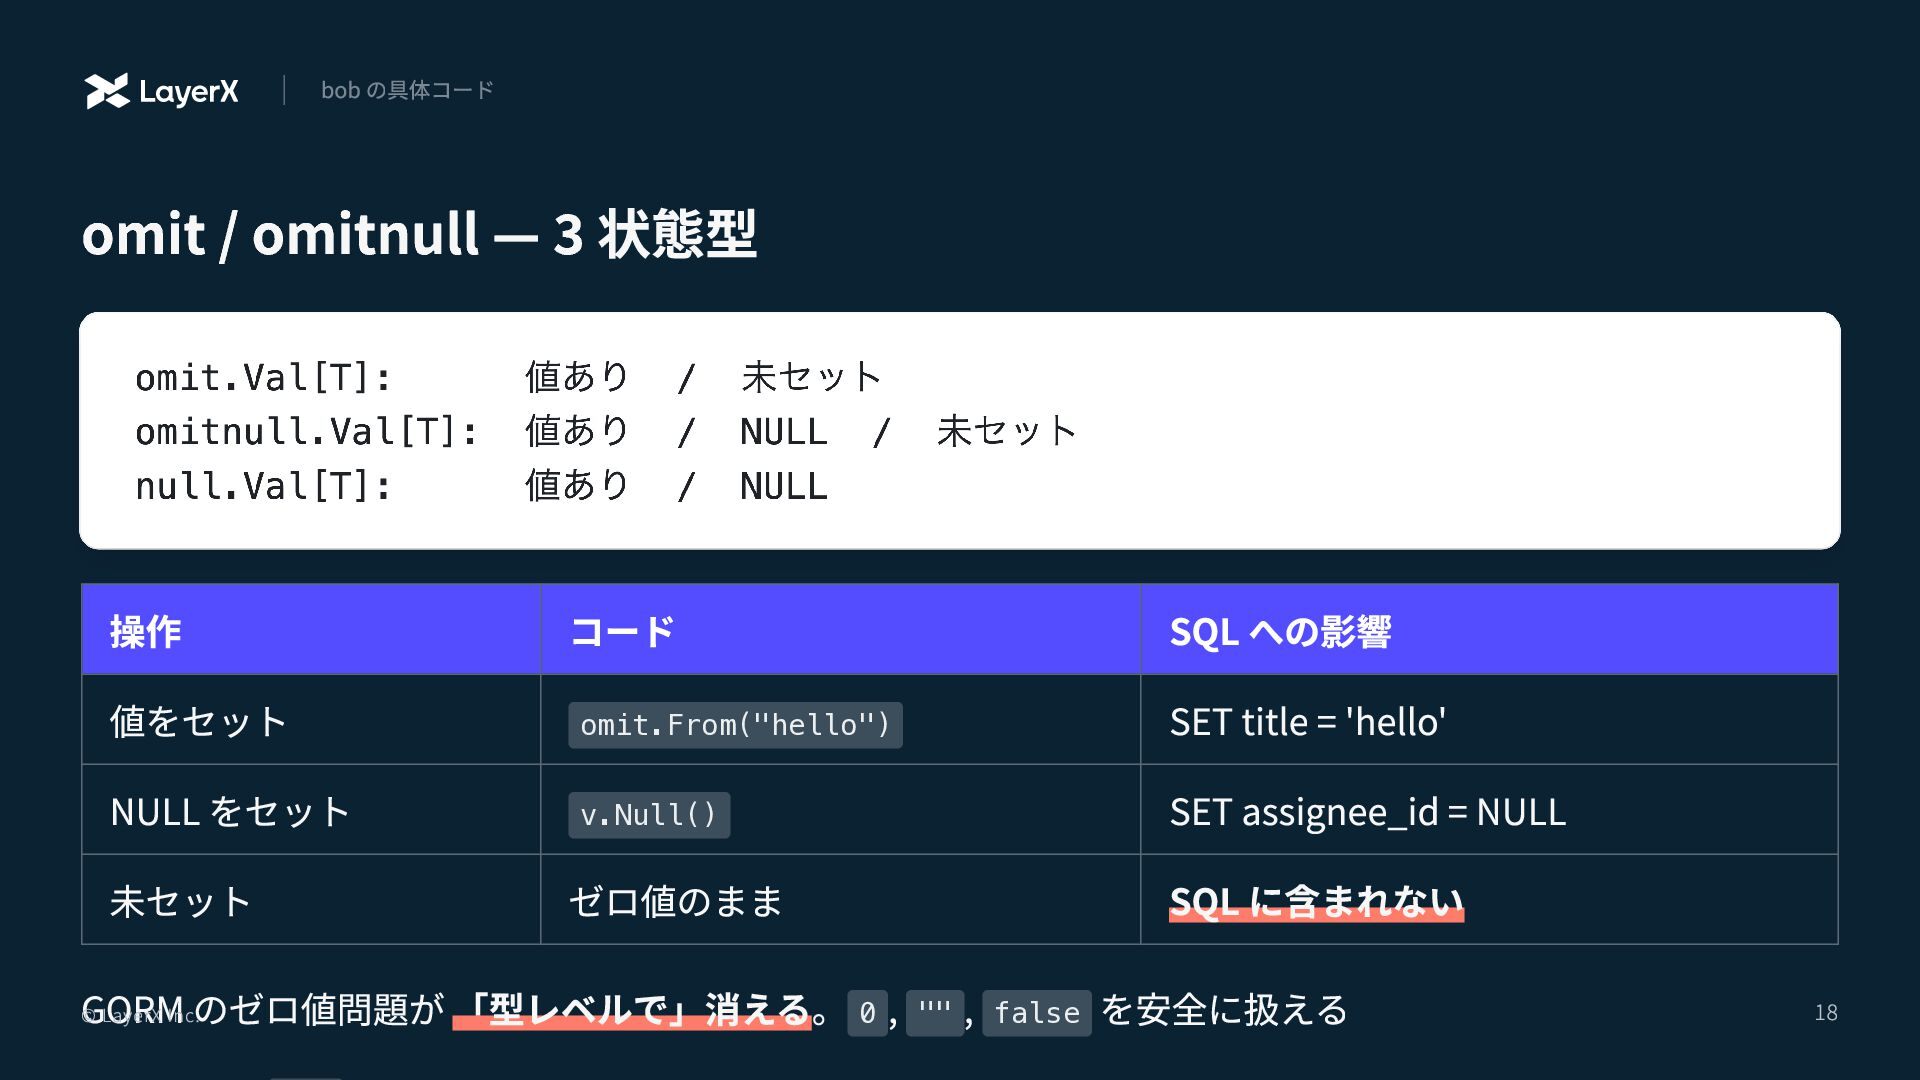Click the 'SET title = 'hello'' cell

click(x=1307, y=721)
